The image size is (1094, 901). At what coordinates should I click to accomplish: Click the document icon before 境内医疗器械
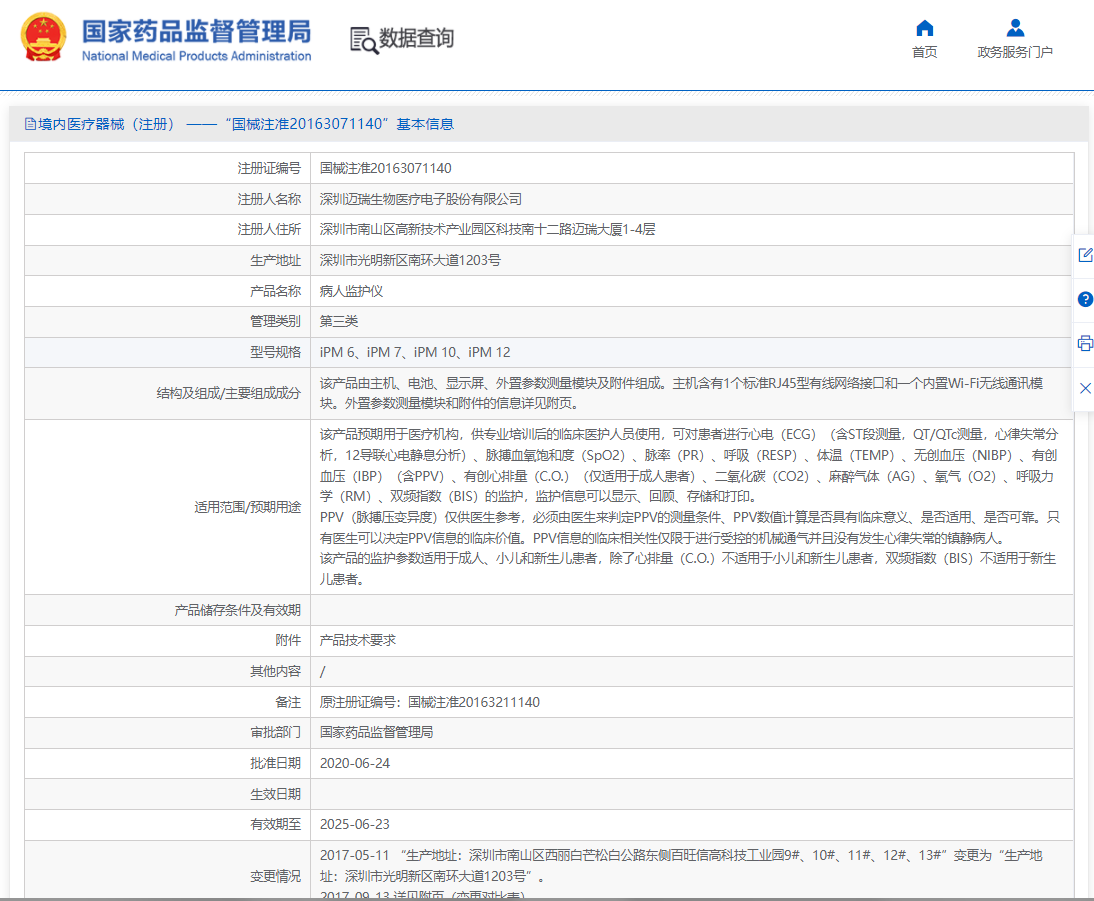coord(30,124)
